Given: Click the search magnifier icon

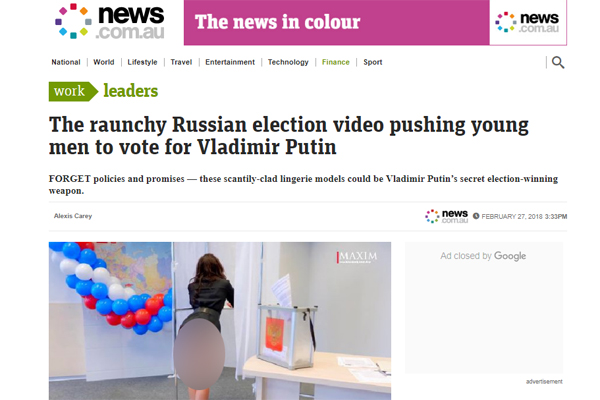Looking at the screenshot, I should [x=558, y=62].
